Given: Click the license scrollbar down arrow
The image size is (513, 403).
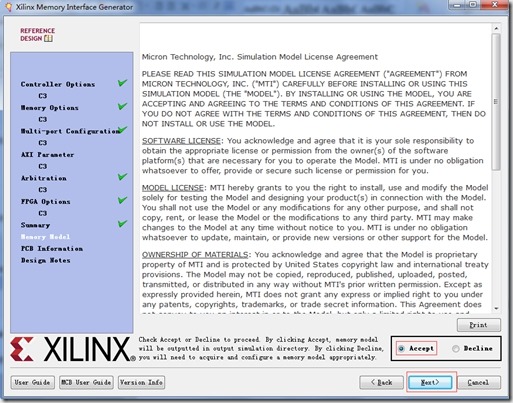Looking at the screenshot, I should pyautogui.click(x=496, y=309).
